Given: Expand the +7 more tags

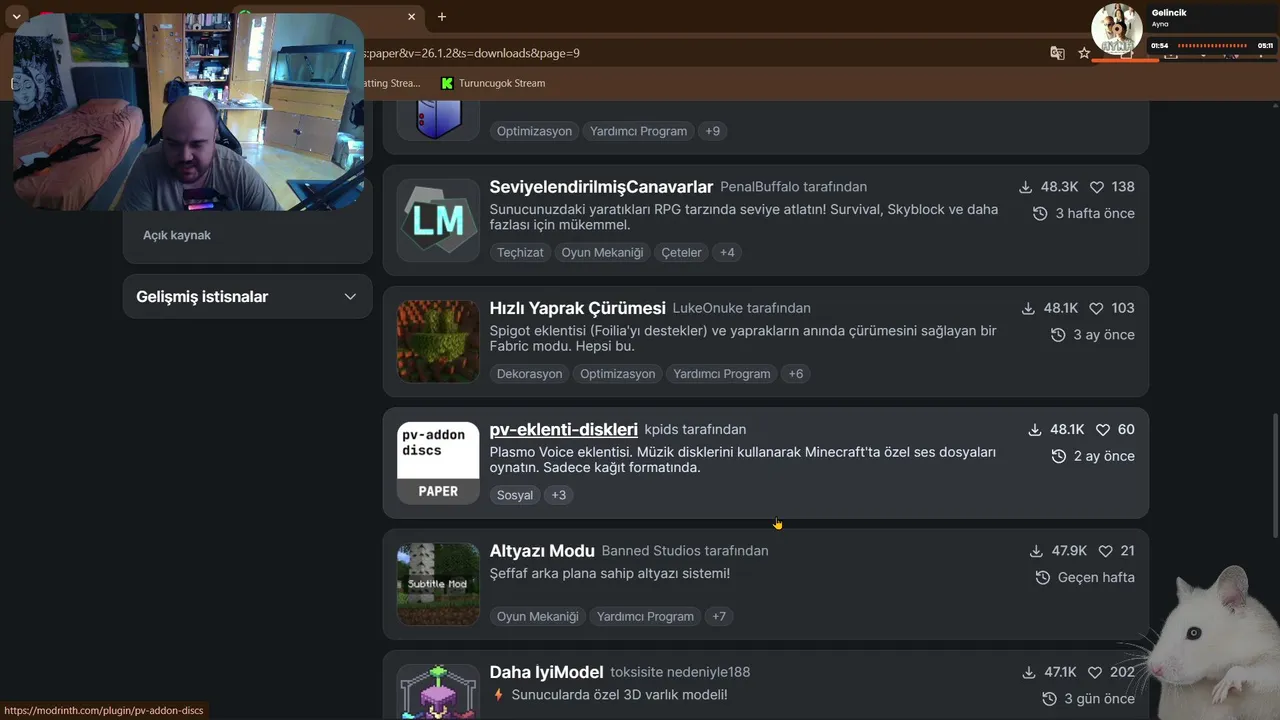Looking at the screenshot, I should pyautogui.click(x=719, y=616).
